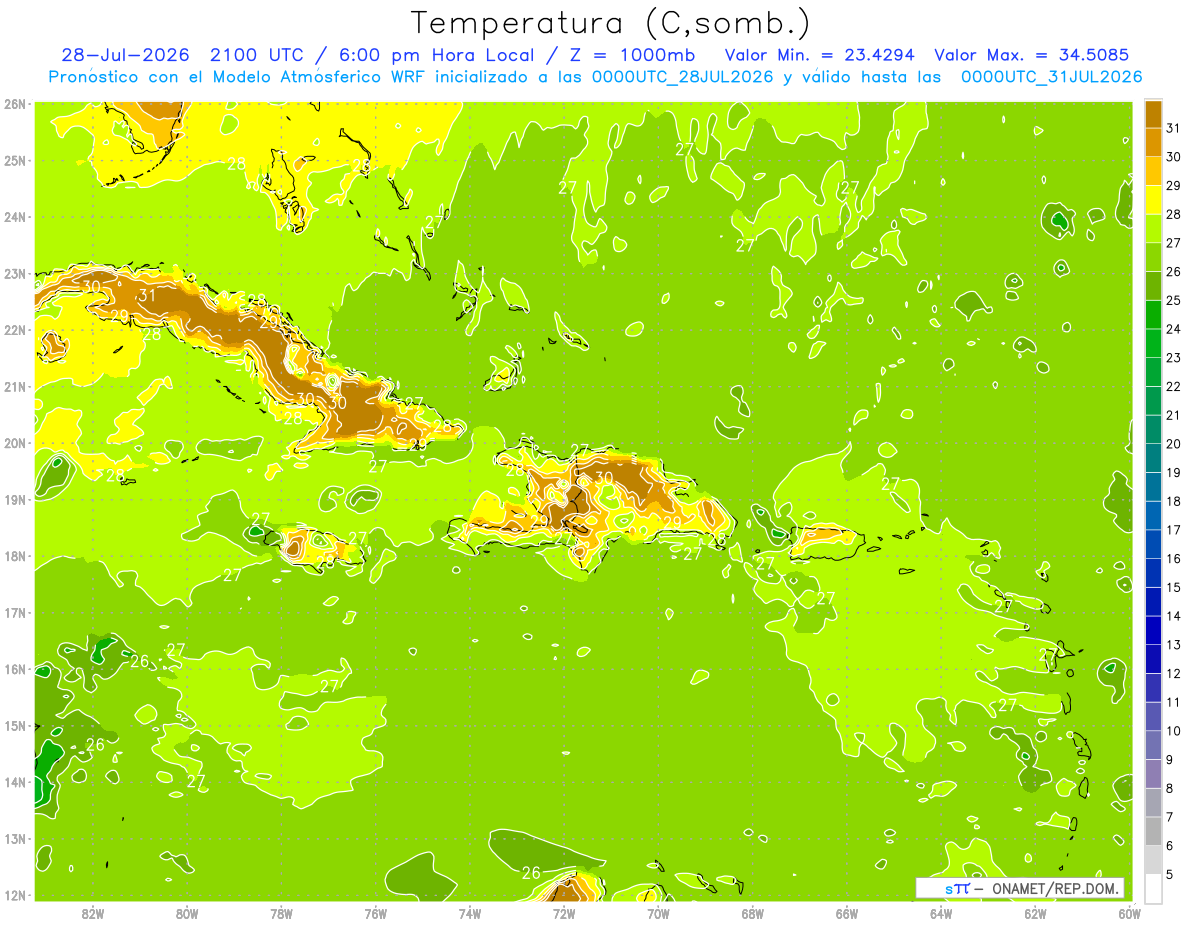This screenshot has height=927, width=1200.
Task: Click the 12N latitude axis label
Action: click(x=14, y=895)
